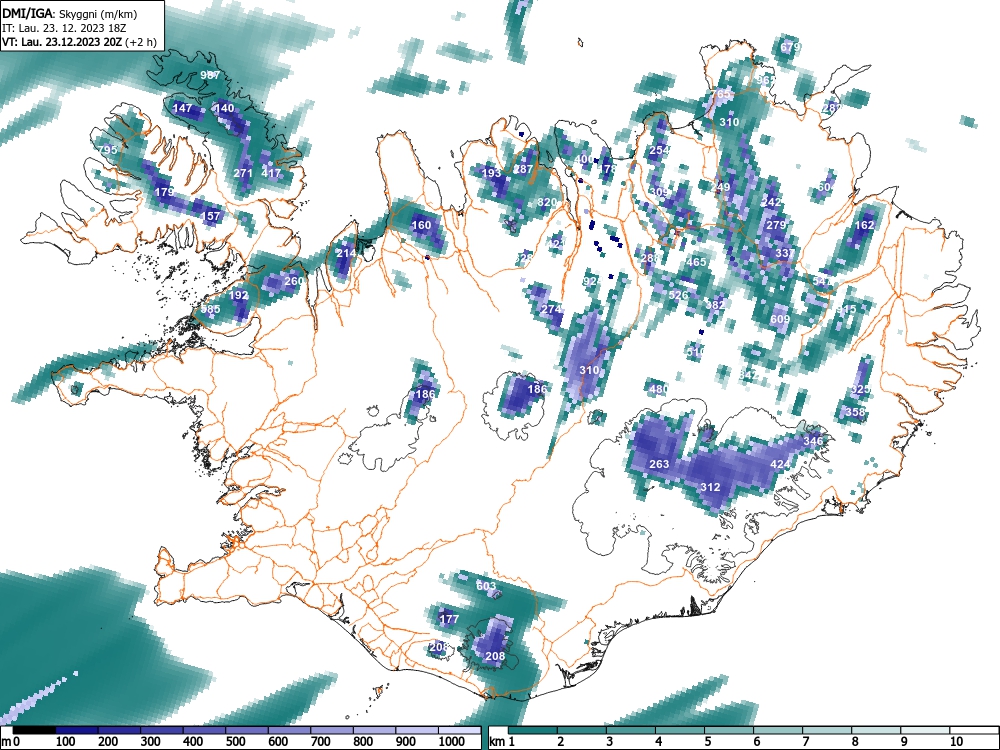Select the 160 visibility value

click(x=422, y=225)
